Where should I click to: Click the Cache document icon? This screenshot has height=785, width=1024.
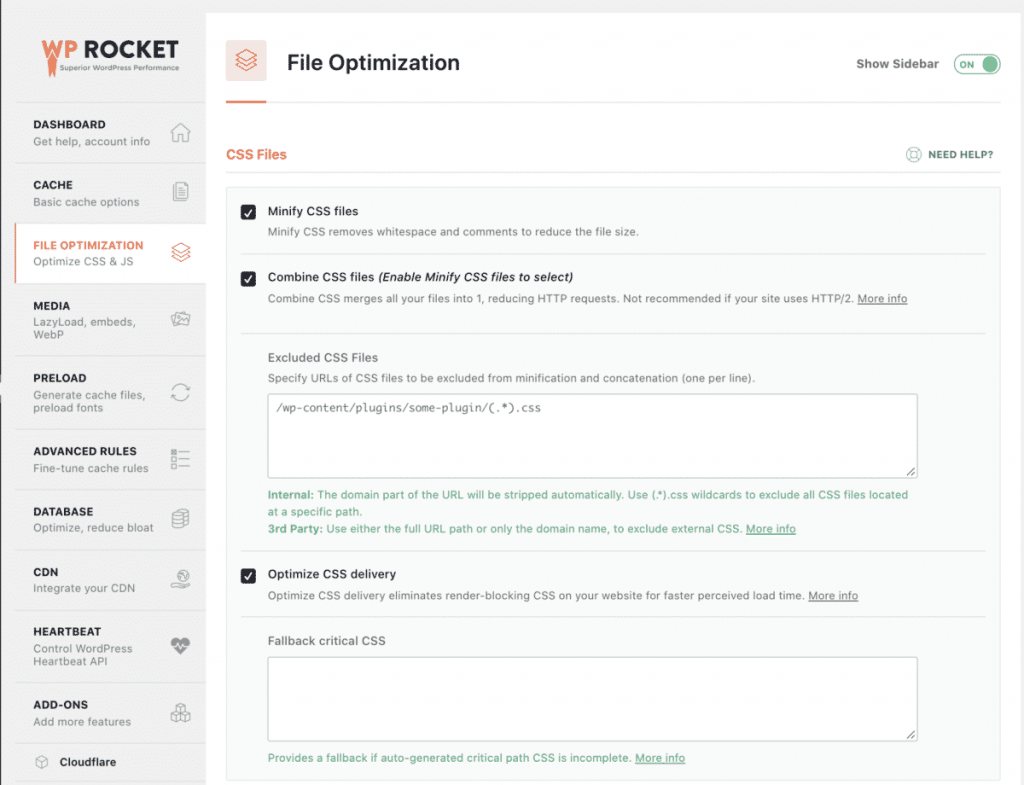click(181, 192)
